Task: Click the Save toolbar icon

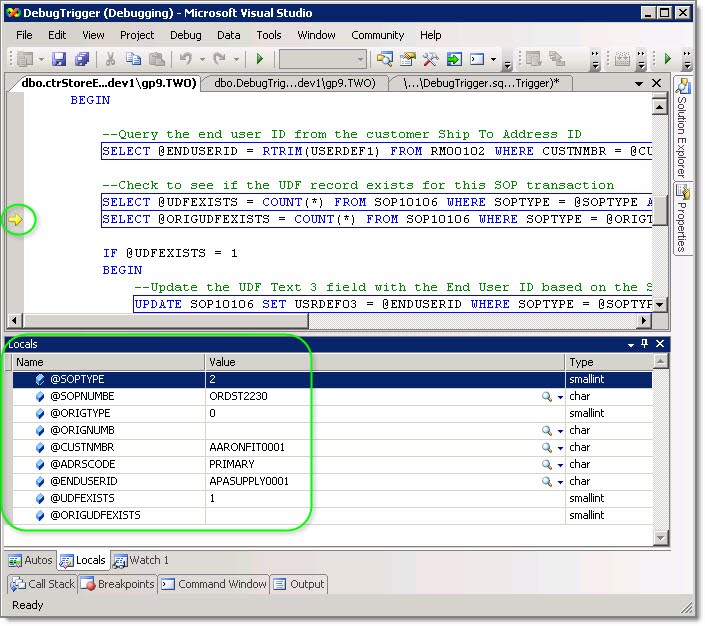Action: click(x=59, y=59)
